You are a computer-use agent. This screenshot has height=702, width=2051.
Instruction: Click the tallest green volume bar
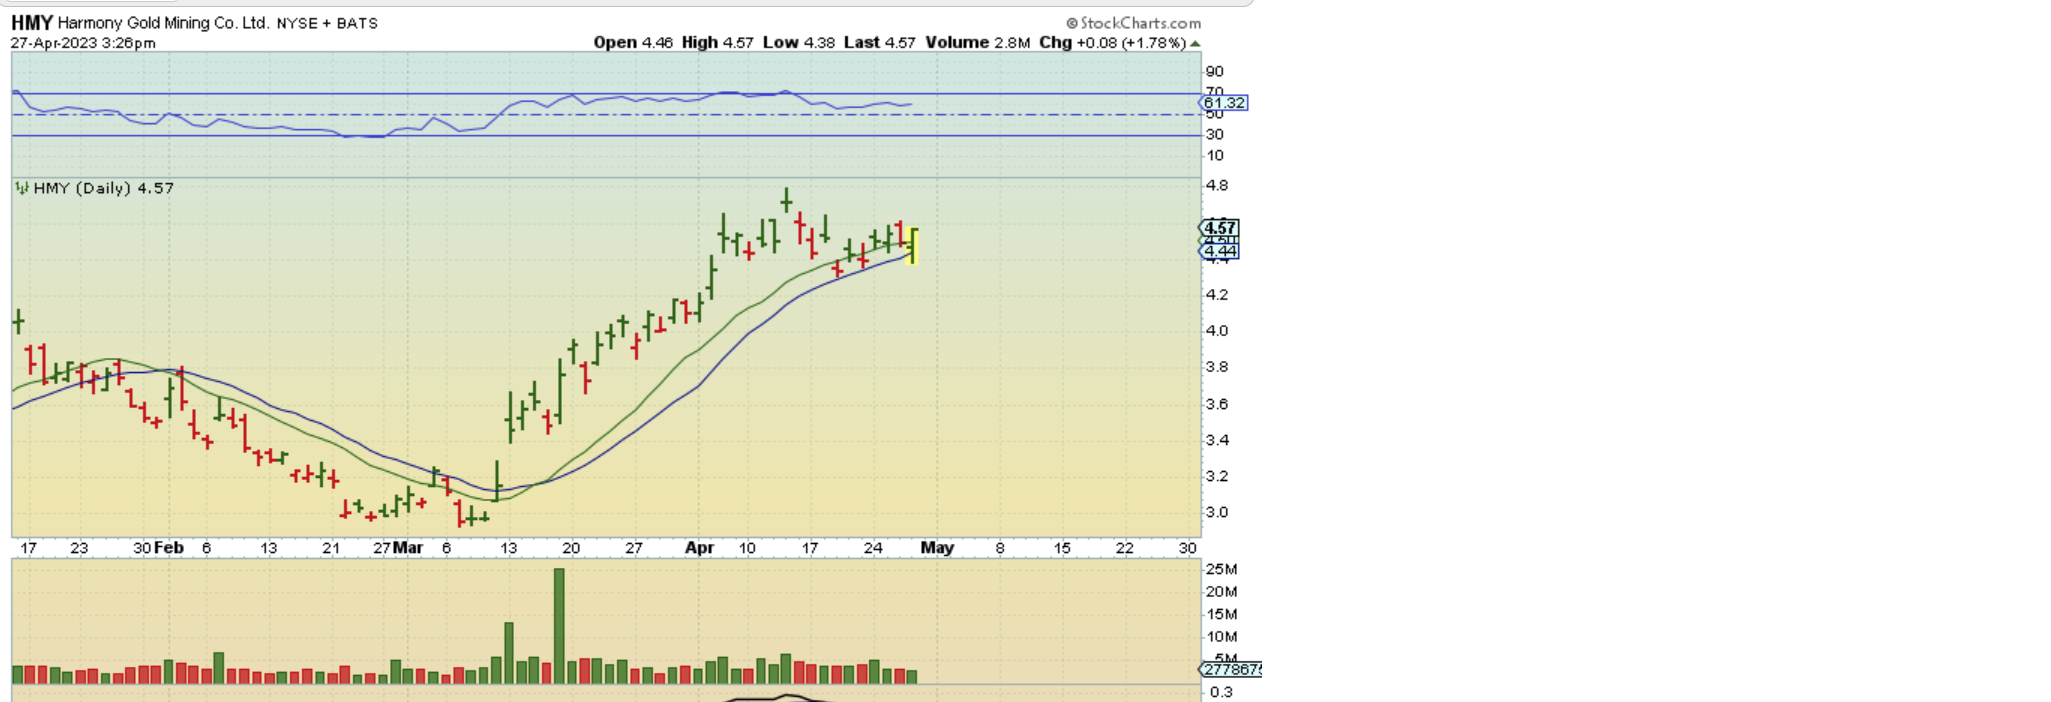[559, 626]
